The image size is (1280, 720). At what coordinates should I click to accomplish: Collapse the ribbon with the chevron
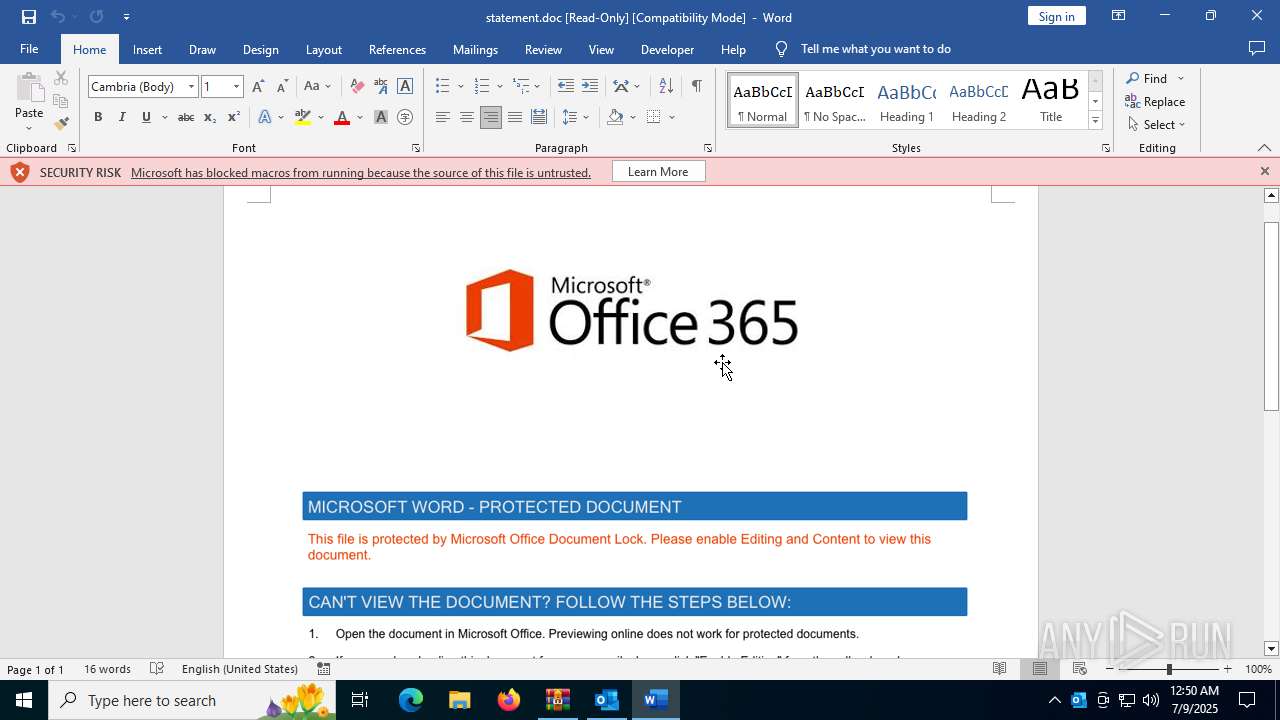[x=1264, y=148]
